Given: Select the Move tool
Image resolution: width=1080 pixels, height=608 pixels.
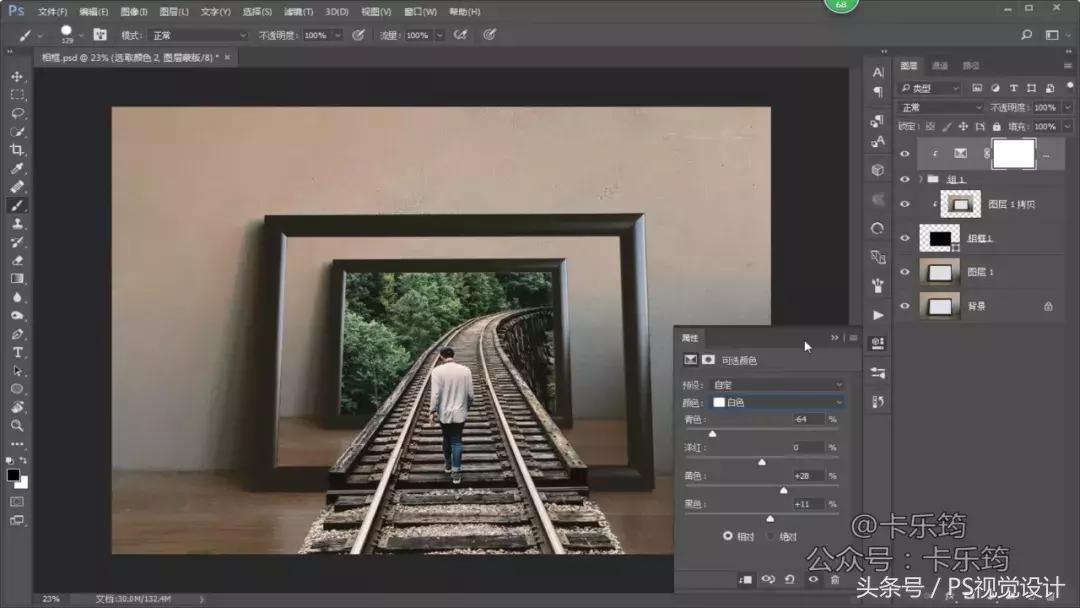Looking at the screenshot, I should coord(17,77).
